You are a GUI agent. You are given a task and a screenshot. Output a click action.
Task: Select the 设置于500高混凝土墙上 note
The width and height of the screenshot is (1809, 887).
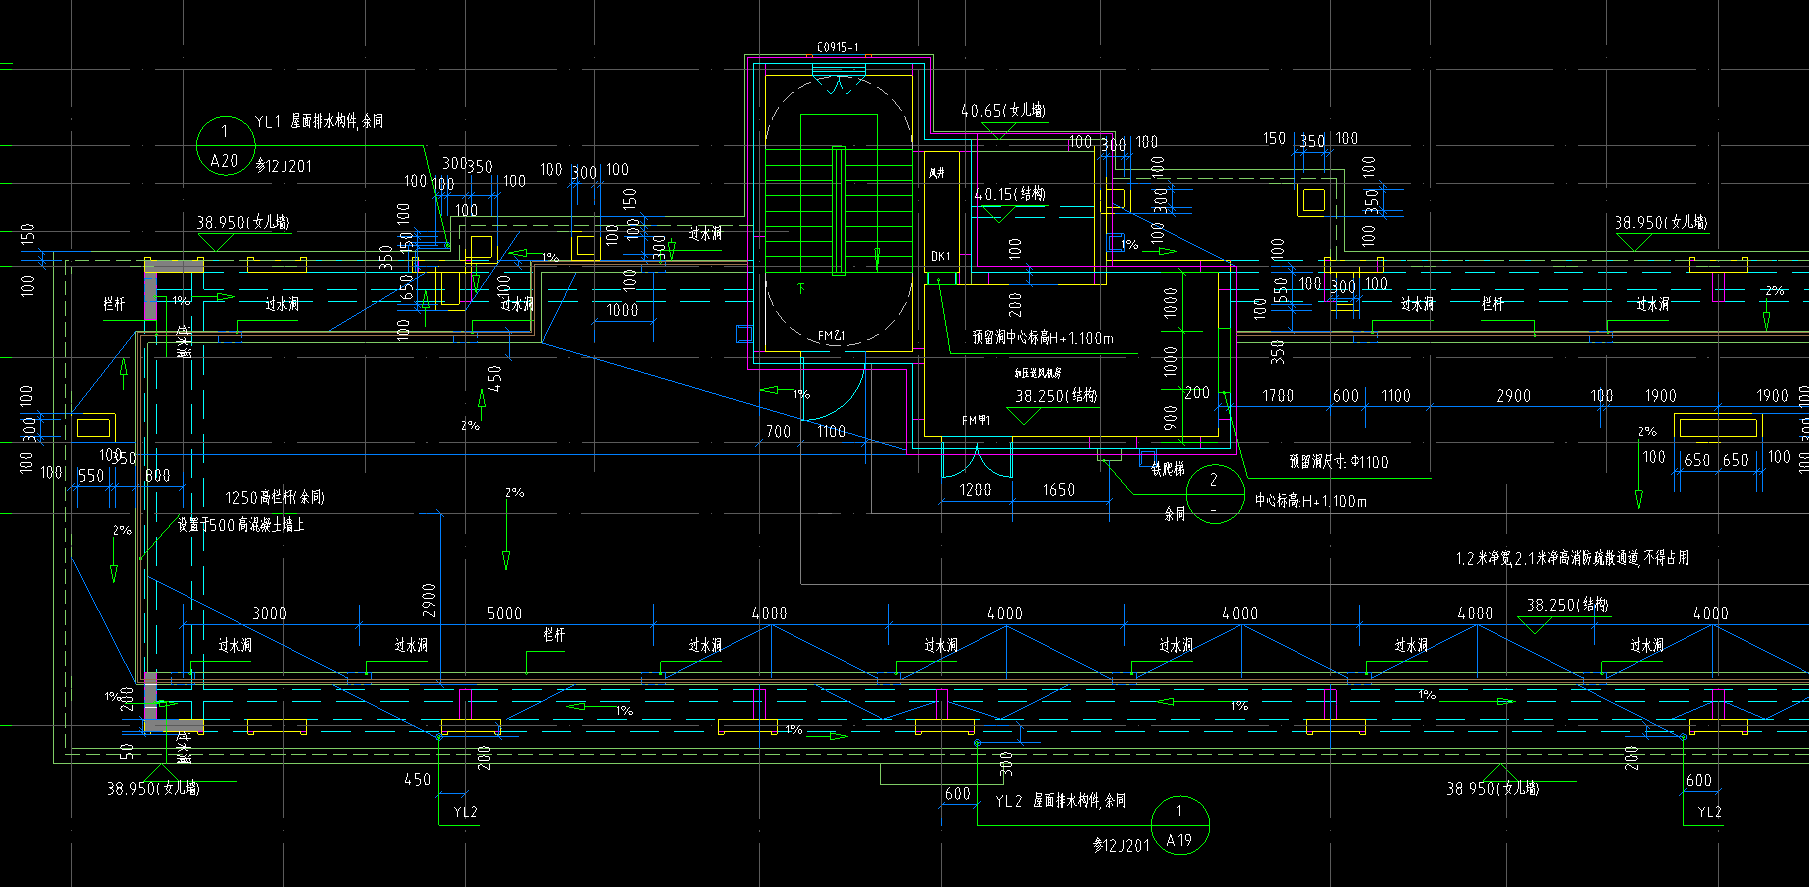[241, 524]
